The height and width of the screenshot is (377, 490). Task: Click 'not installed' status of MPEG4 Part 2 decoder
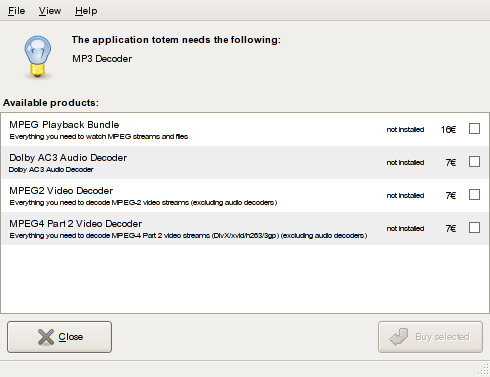point(405,228)
